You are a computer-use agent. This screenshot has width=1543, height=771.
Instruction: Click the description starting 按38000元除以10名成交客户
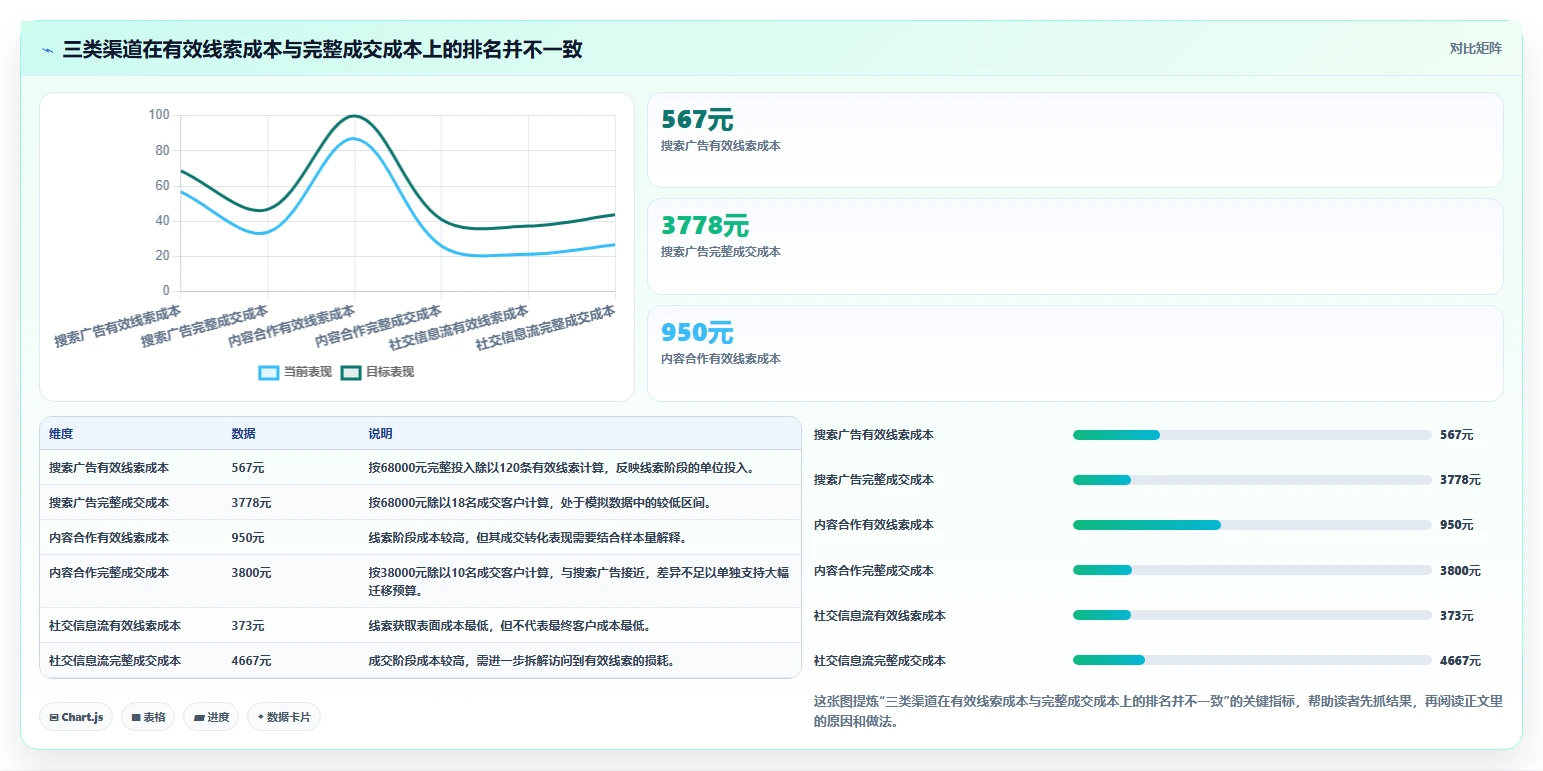[x=579, y=582]
